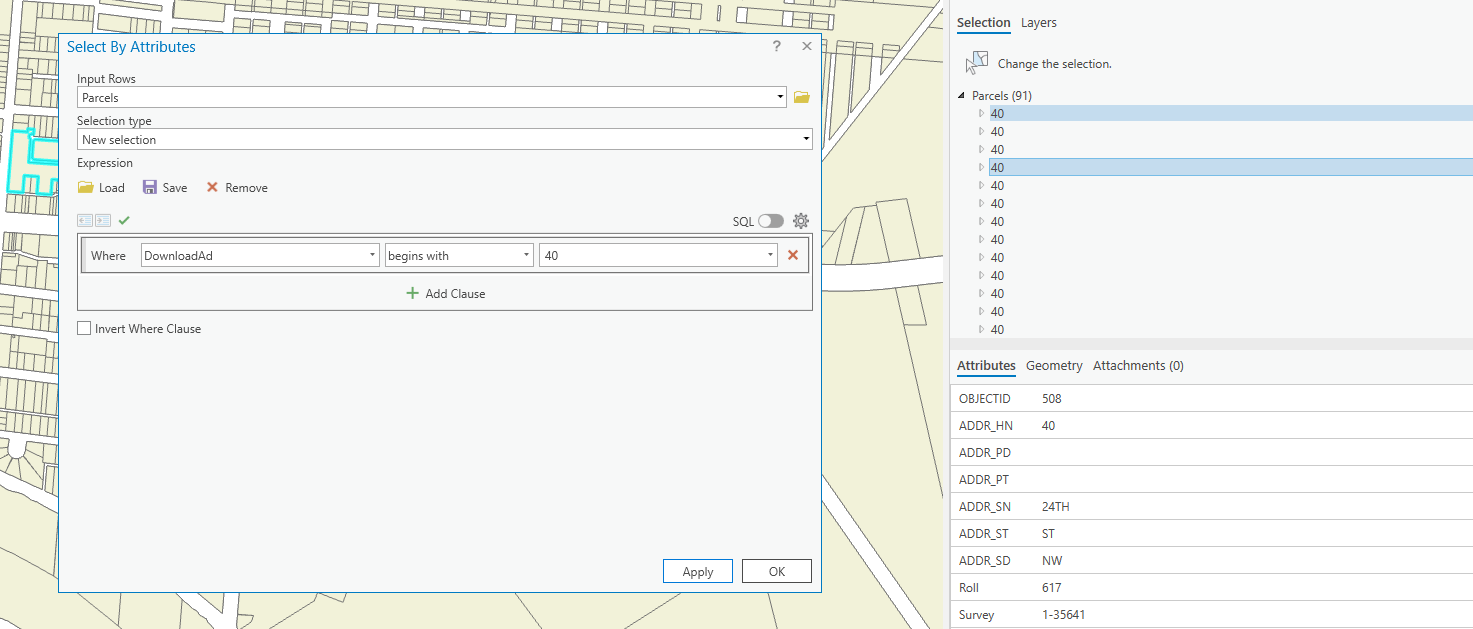Switch to the Layers tab
1473x629 pixels.
coord(1038,22)
